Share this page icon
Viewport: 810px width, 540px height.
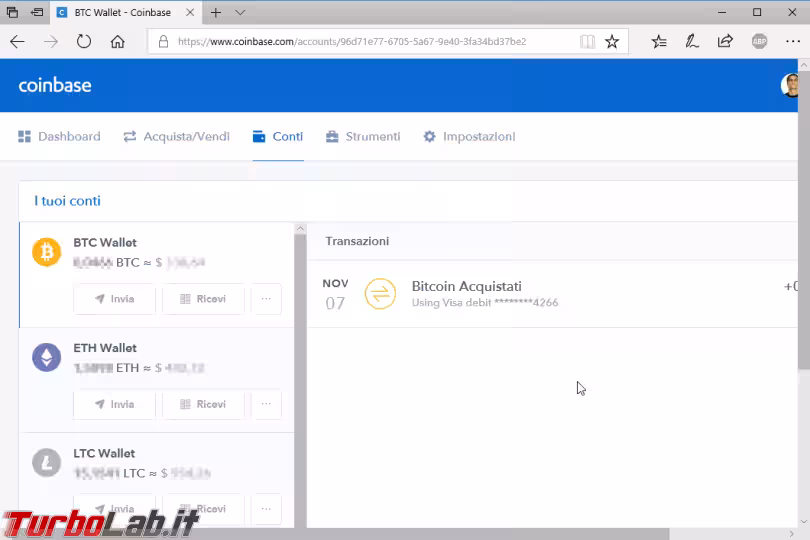(725, 41)
